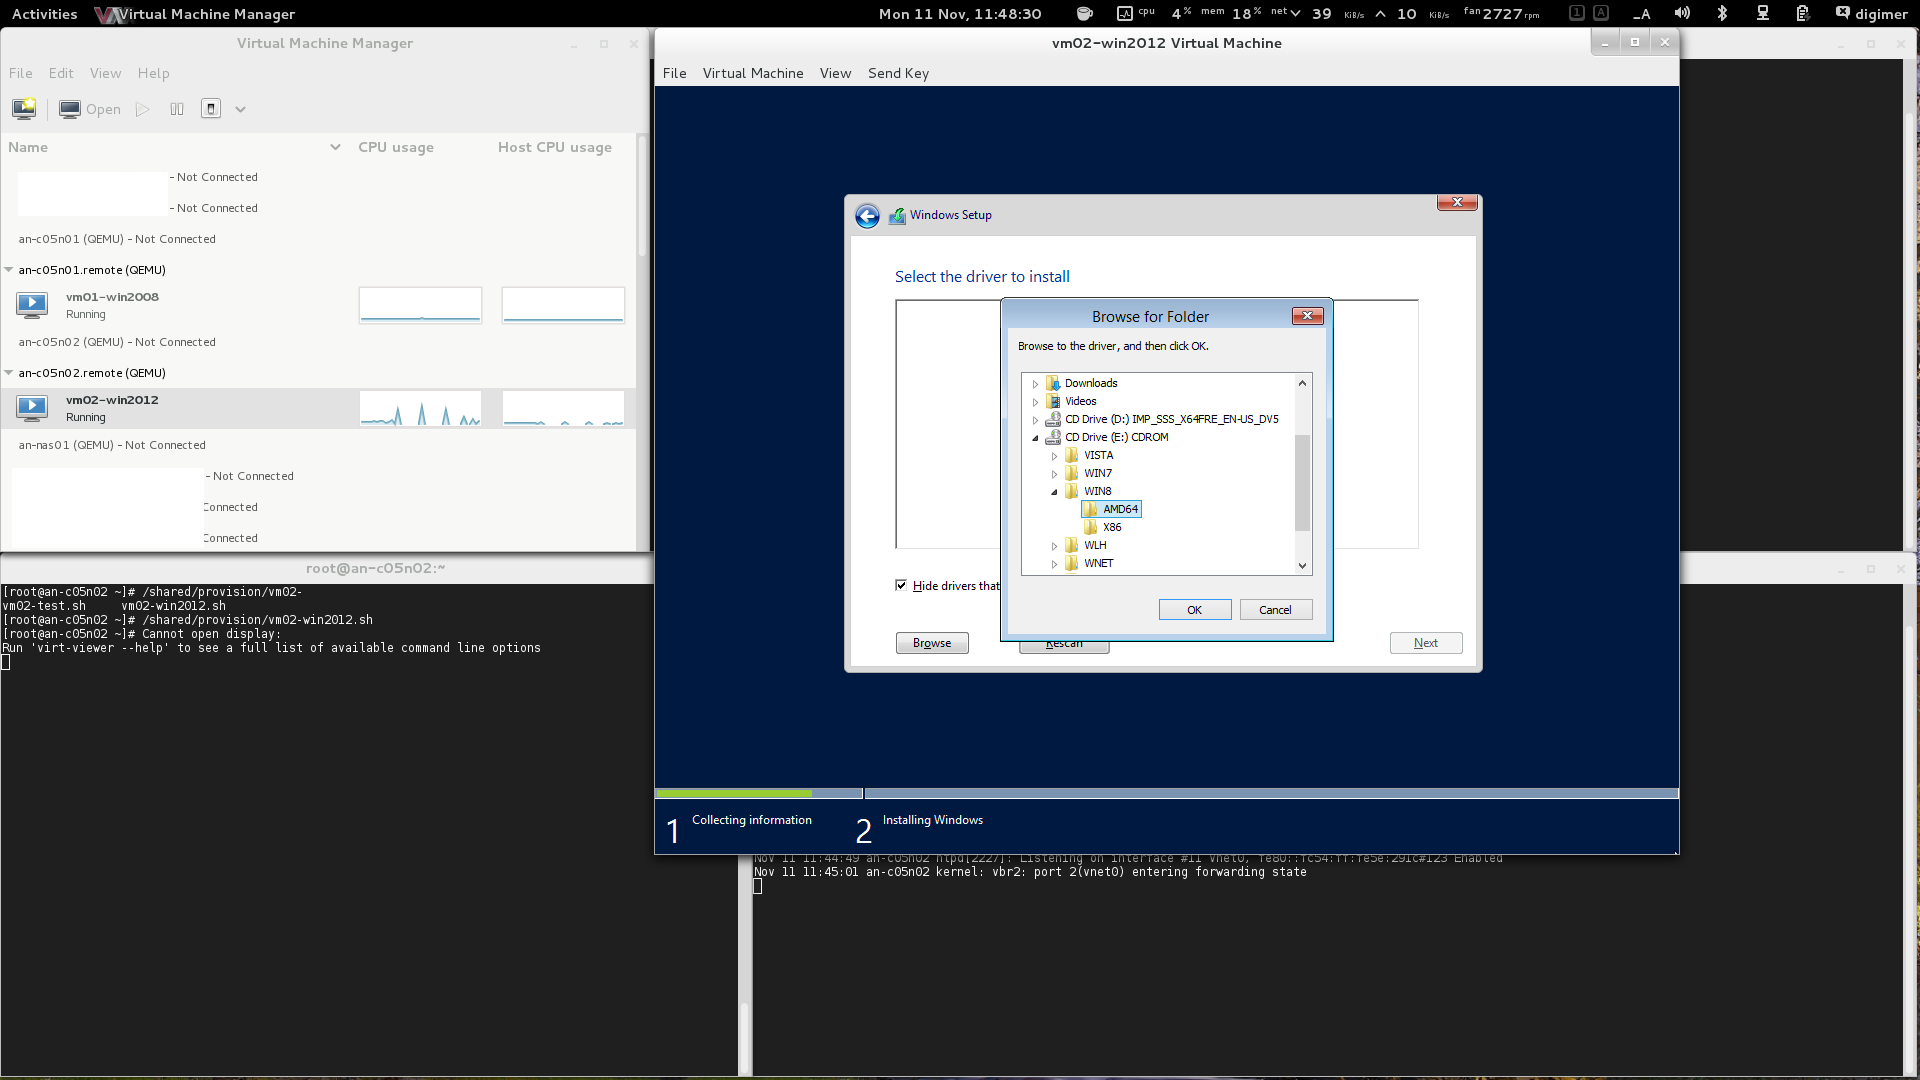Click Cancel in Browse for Folder dialog
Image resolution: width=1920 pixels, height=1080 pixels.
(x=1276, y=610)
